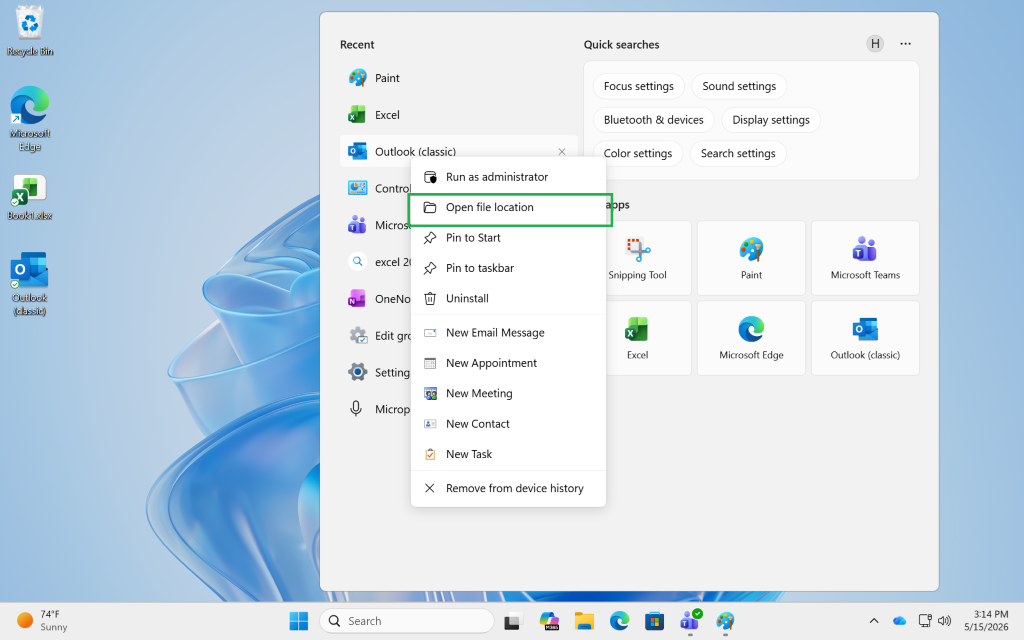Click Microphone icon in Recent list
This screenshot has height=640, width=1024.
pos(356,409)
